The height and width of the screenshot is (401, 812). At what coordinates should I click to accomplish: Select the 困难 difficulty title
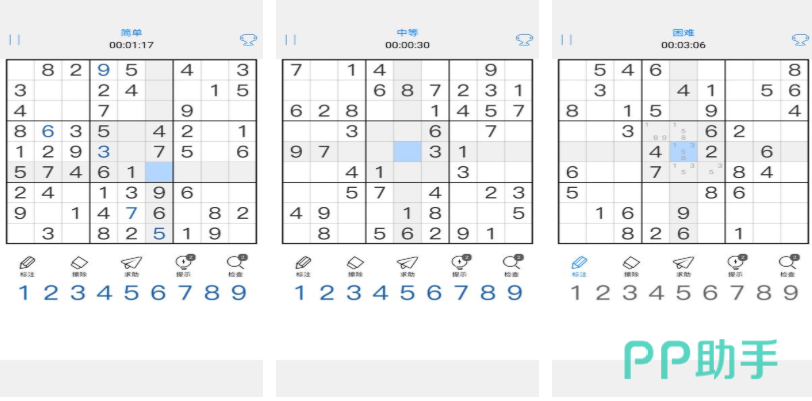click(x=684, y=33)
